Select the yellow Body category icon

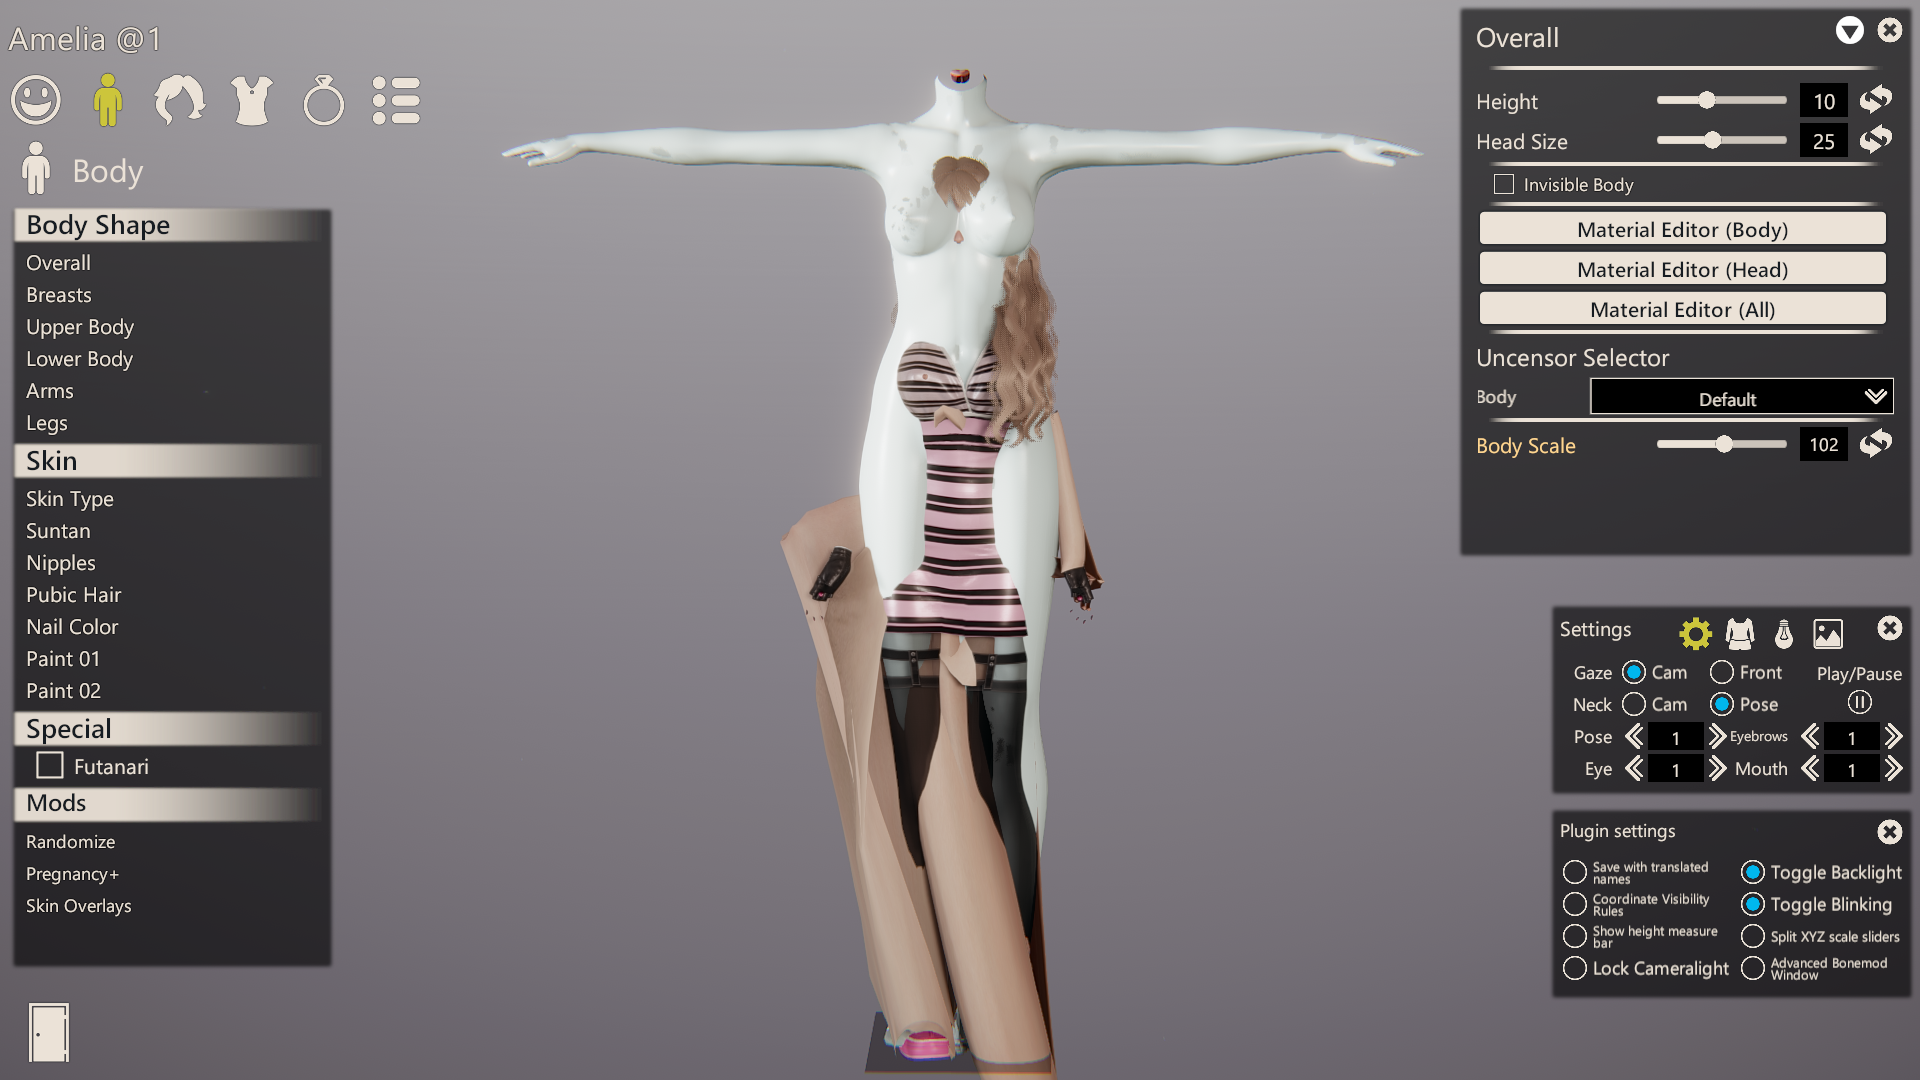107,100
